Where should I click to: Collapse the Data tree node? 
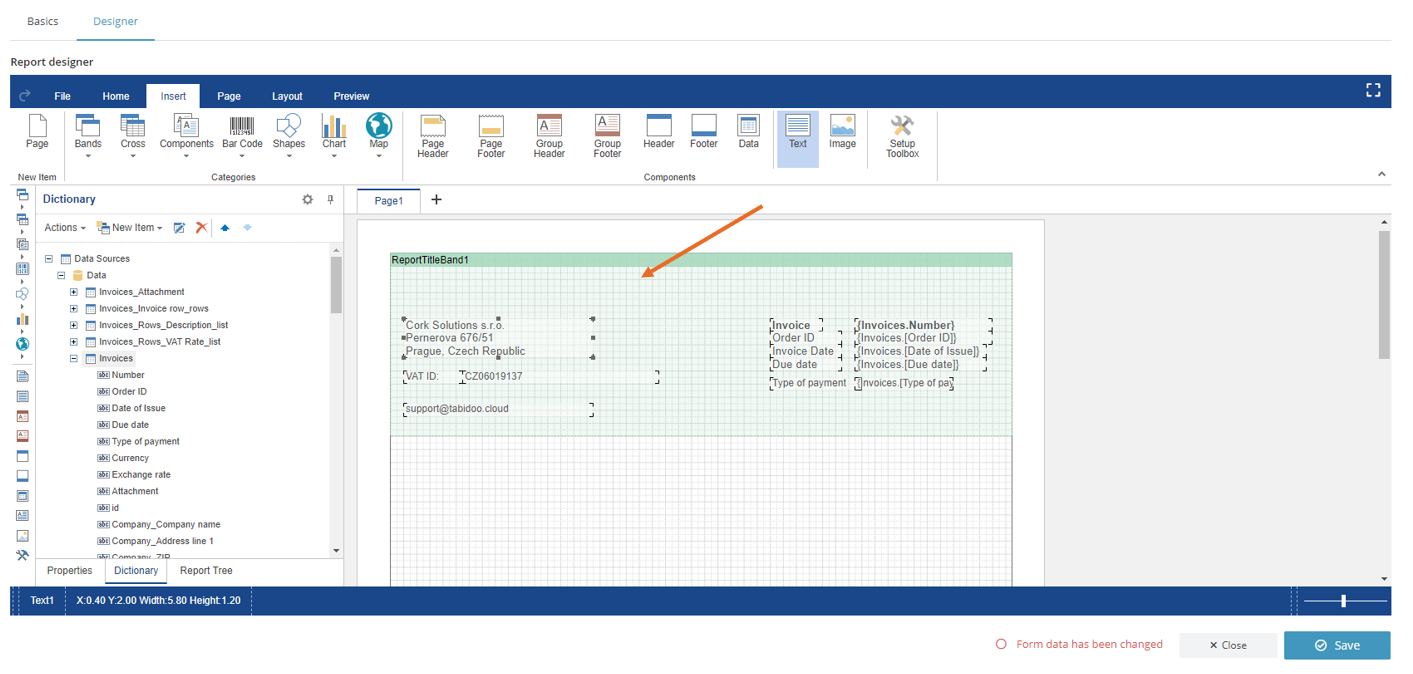[61, 275]
